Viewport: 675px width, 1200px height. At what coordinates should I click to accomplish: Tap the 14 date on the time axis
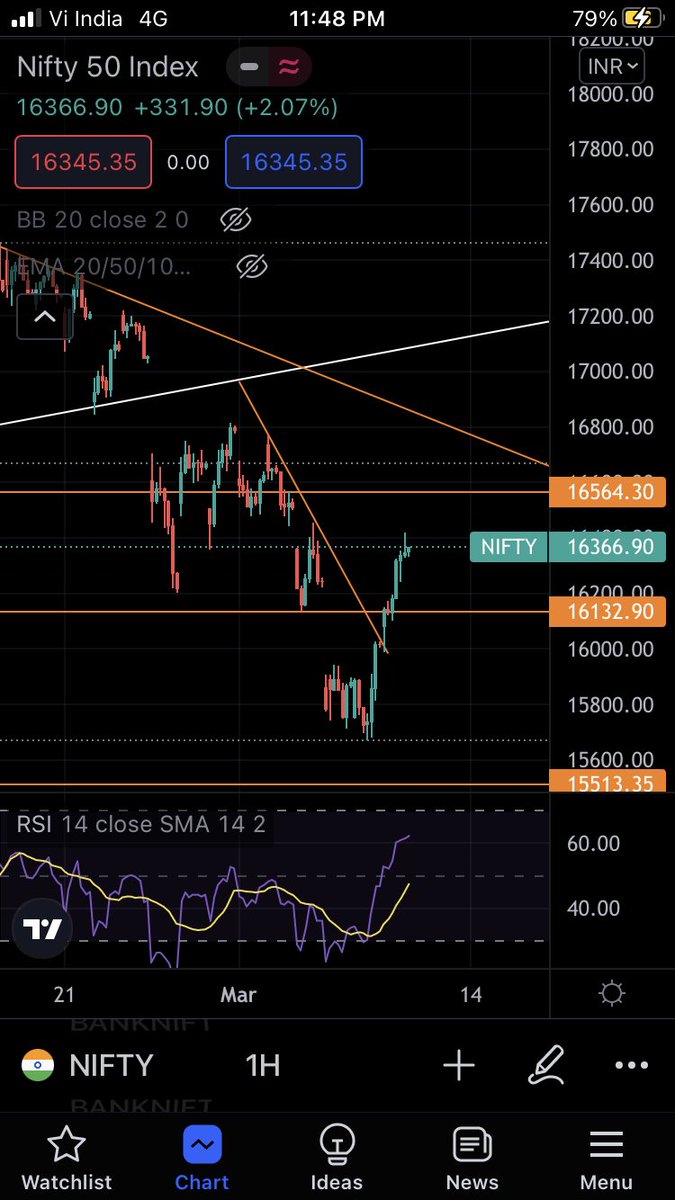tap(471, 995)
